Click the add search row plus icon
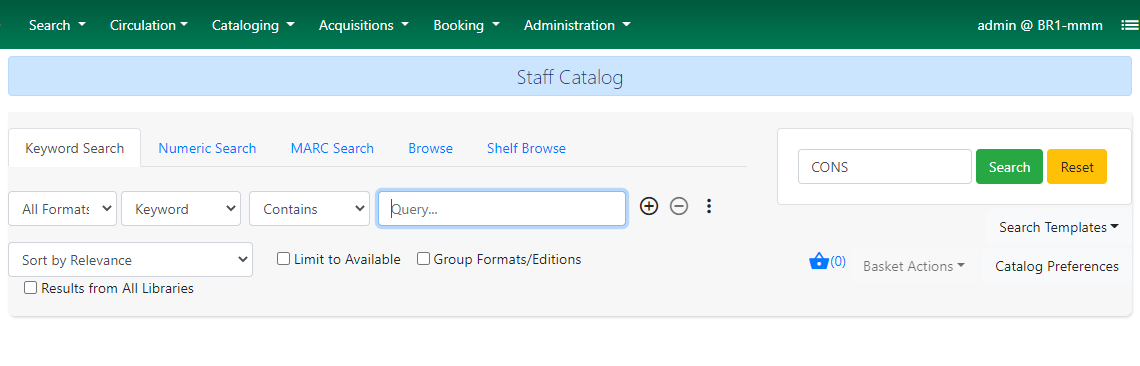 (x=649, y=207)
